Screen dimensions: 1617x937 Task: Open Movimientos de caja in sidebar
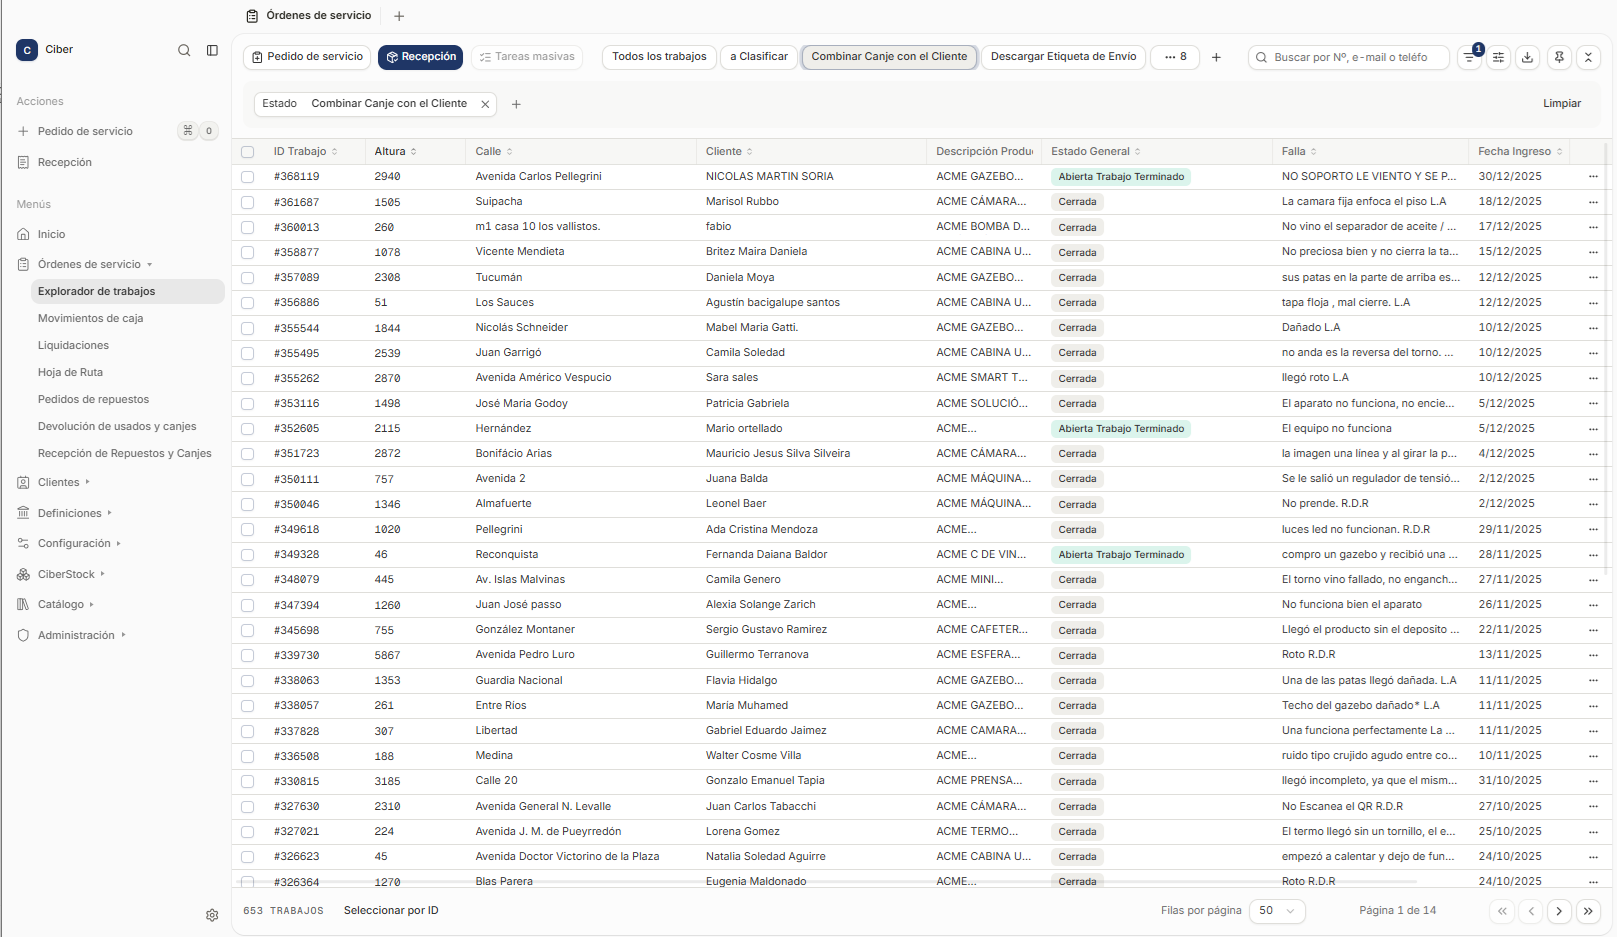(91, 318)
